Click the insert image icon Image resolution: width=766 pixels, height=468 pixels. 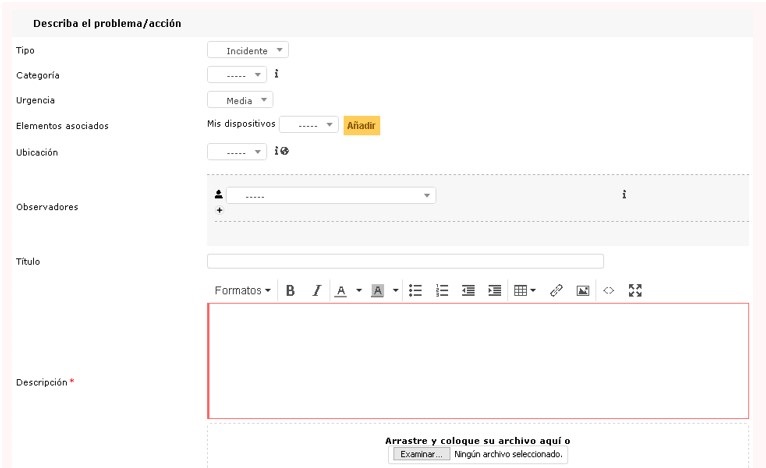[582, 290]
